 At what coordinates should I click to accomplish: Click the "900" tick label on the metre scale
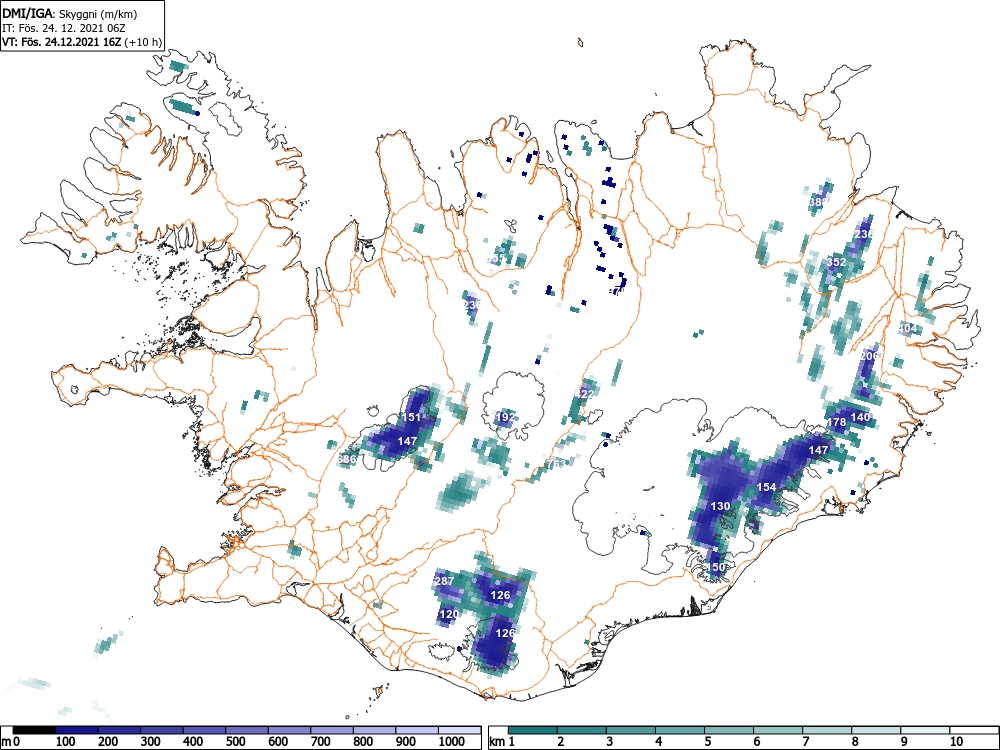tap(406, 742)
